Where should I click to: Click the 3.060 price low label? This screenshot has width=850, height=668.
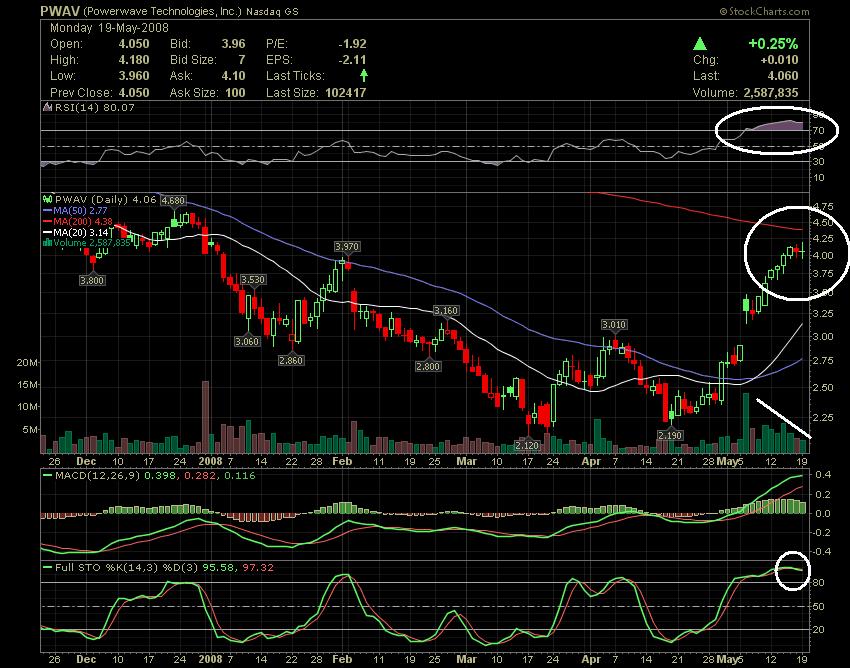(247, 342)
